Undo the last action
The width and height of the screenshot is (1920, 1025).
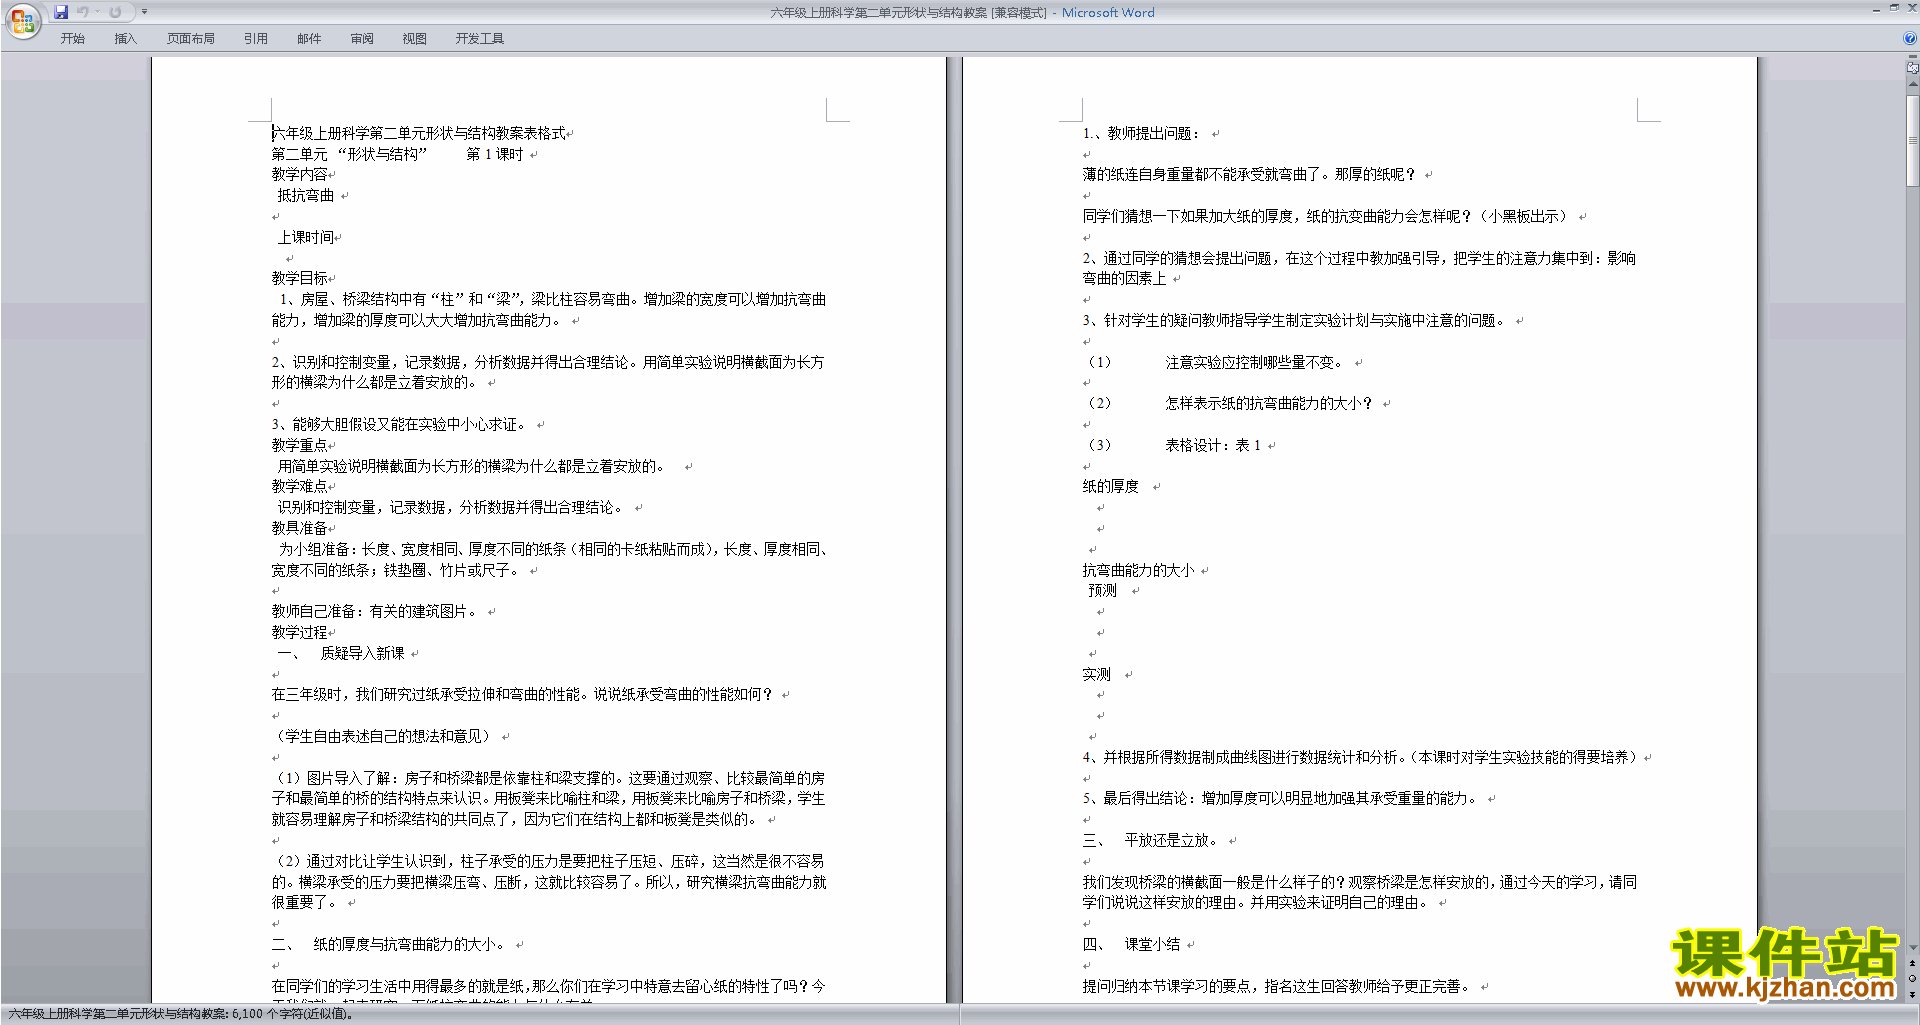[x=83, y=12]
